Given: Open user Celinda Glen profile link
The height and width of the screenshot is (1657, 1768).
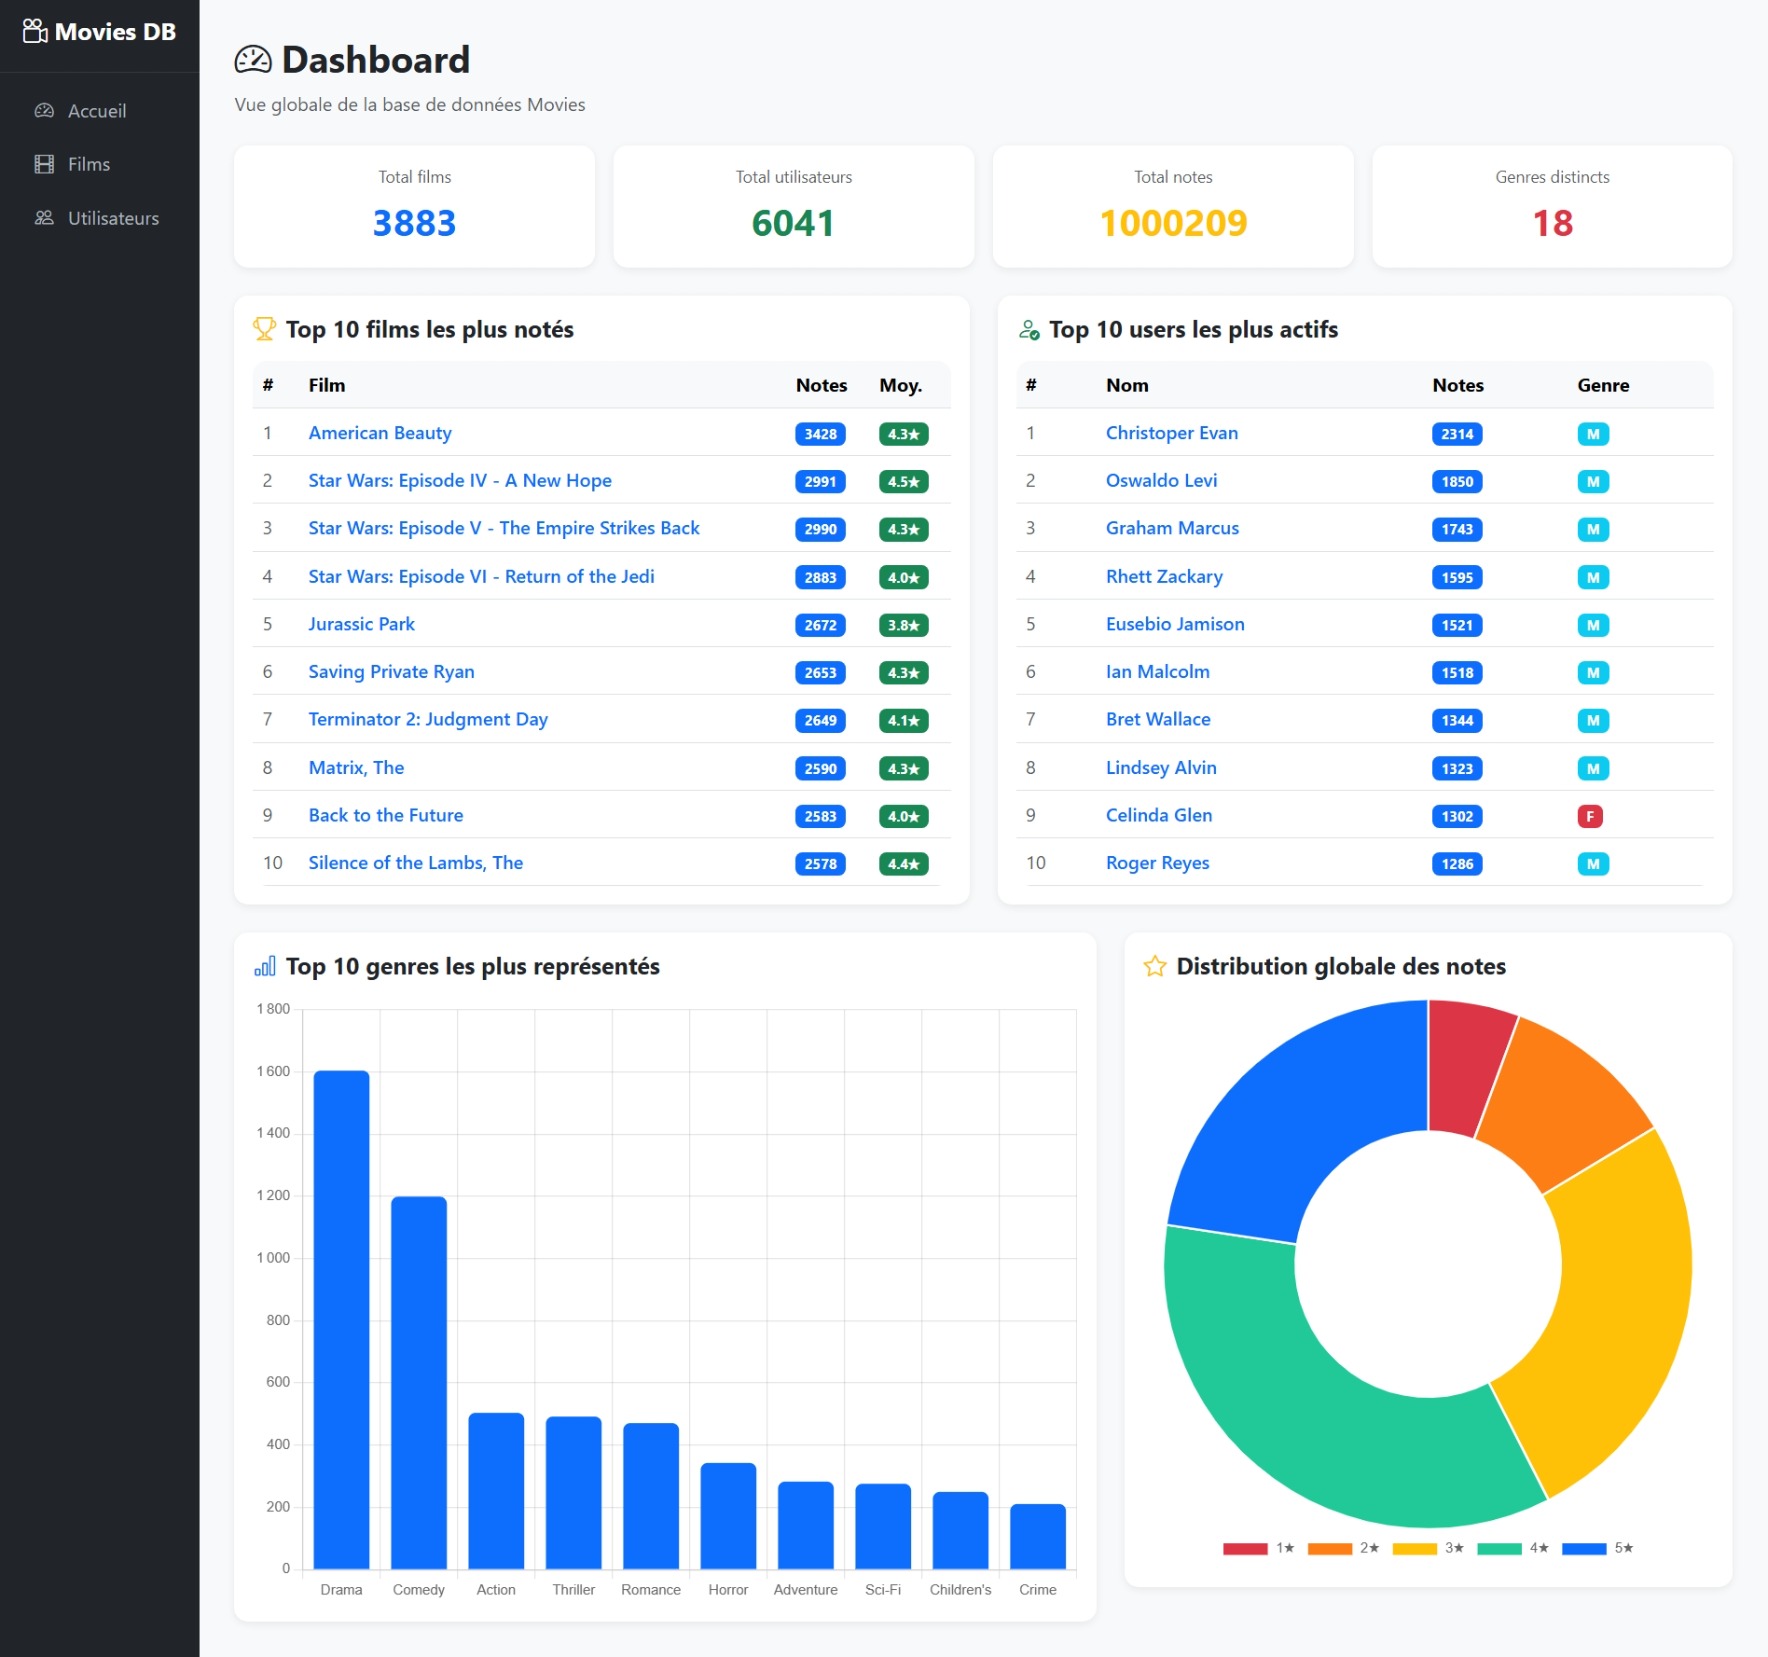Looking at the screenshot, I should [x=1159, y=815].
